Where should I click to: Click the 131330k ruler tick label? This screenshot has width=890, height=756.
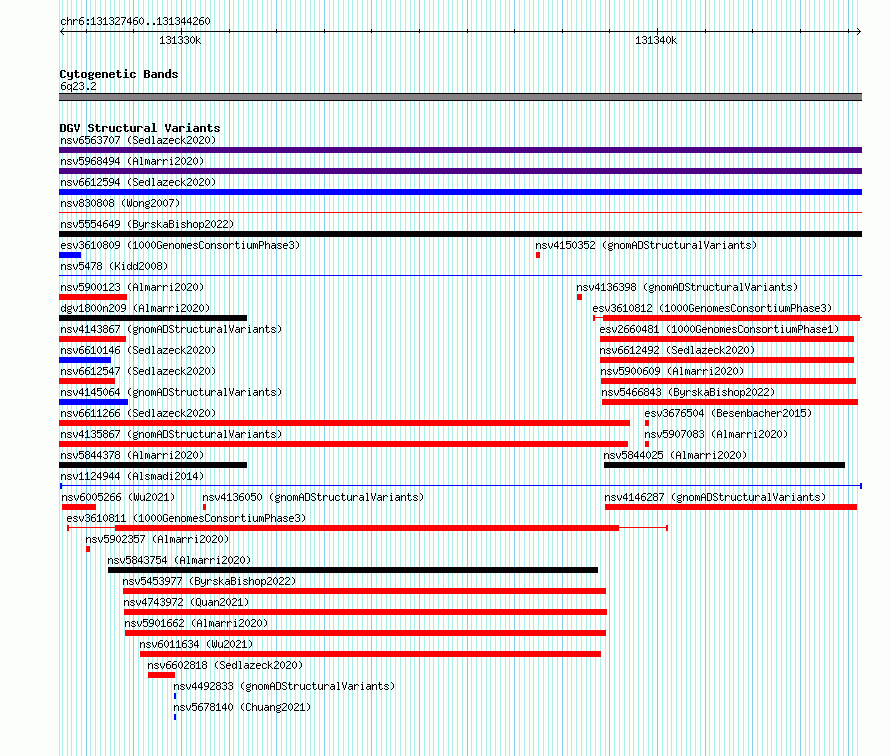coord(180,40)
